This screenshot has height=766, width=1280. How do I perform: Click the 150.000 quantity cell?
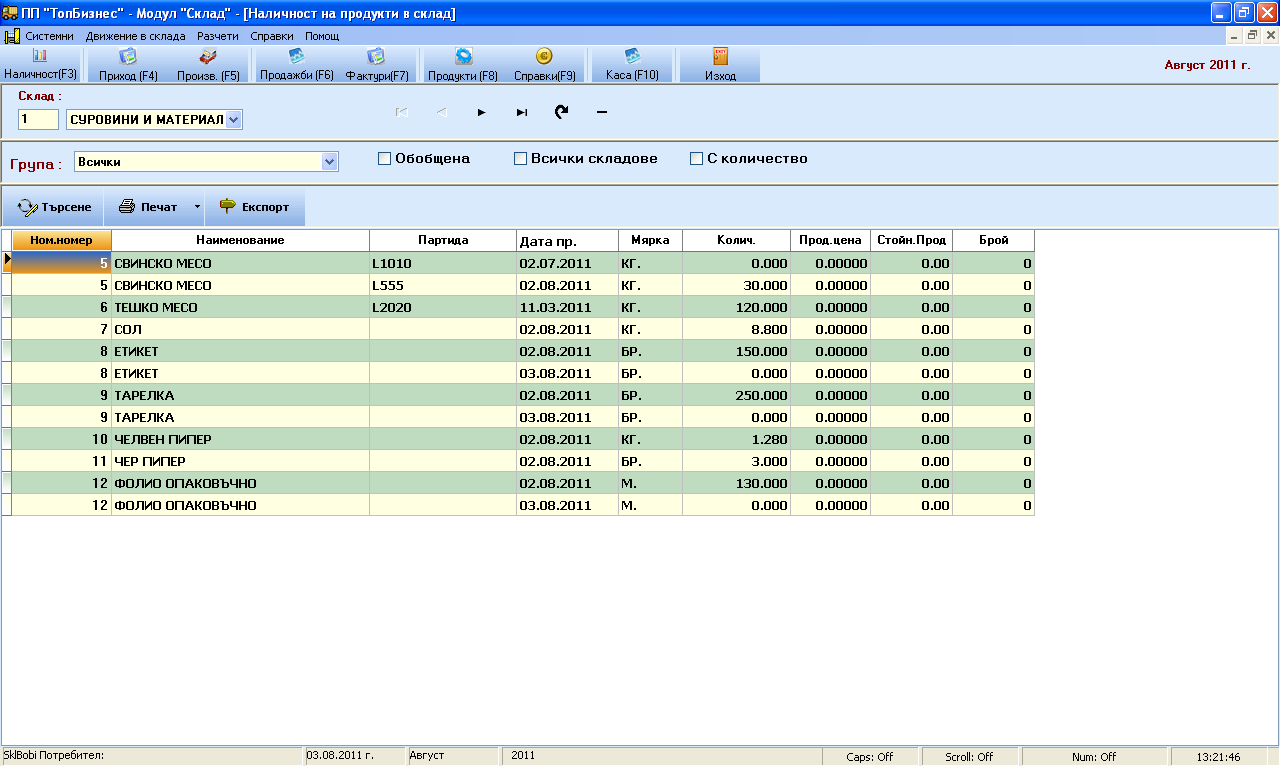tap(736, 351)
